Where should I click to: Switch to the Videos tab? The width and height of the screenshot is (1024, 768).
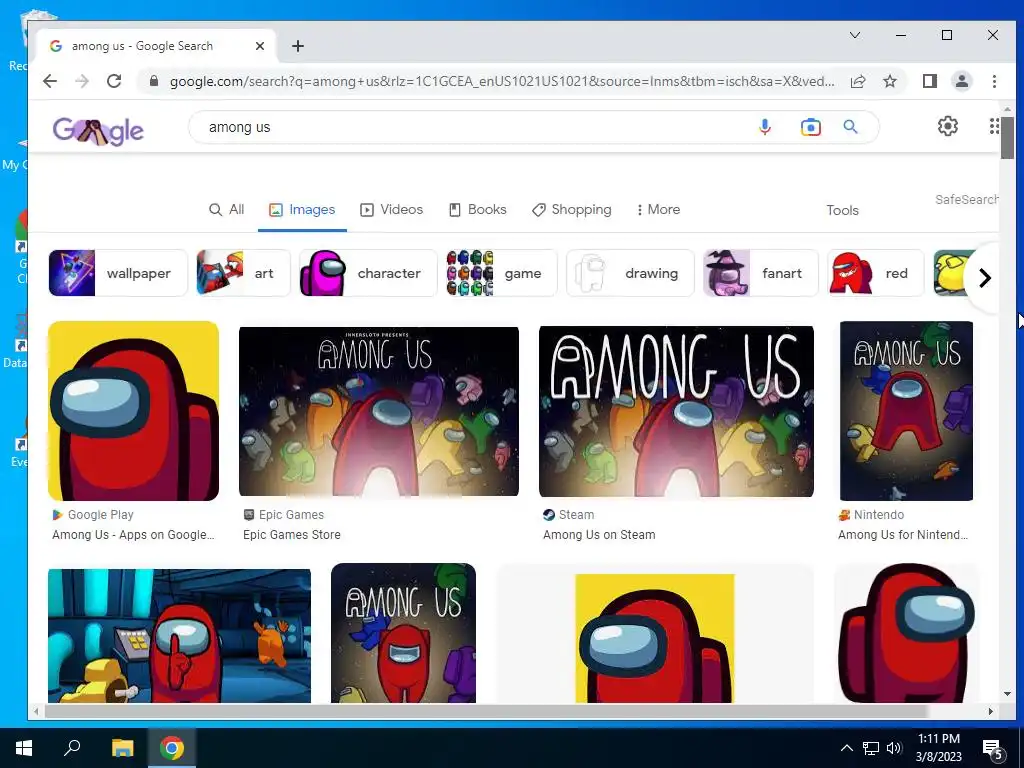392,210
